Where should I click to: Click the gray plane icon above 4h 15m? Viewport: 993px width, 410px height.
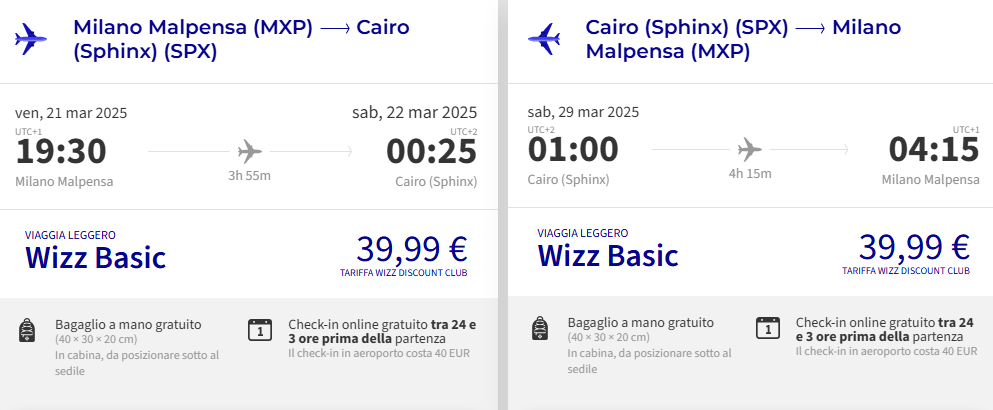(x=750, y=150)
